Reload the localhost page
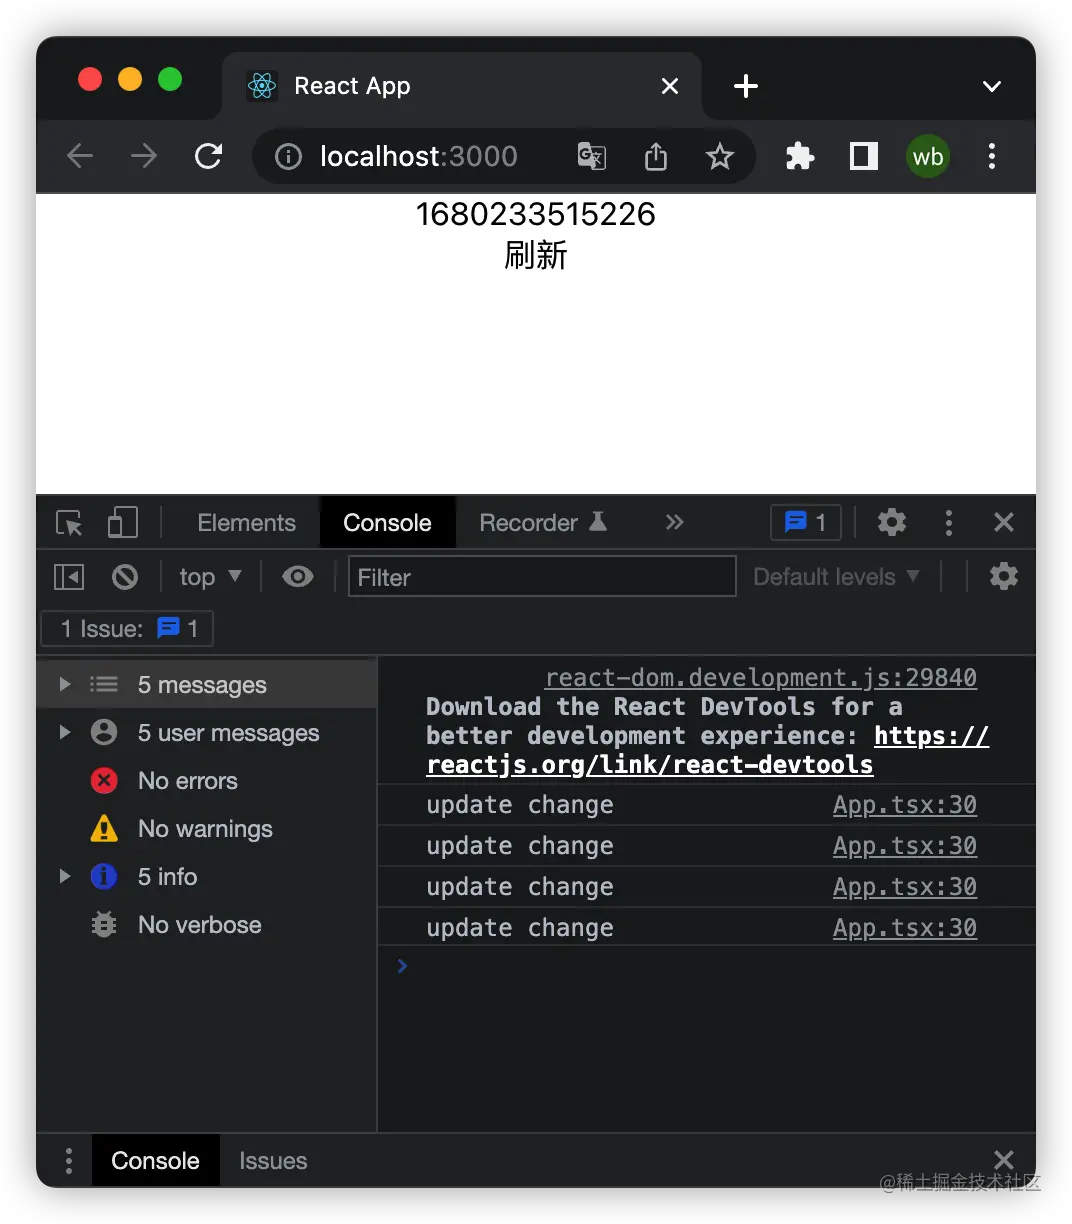Image resolution: width=1072 pixels, height=1224 pixels. coord(208,156)
